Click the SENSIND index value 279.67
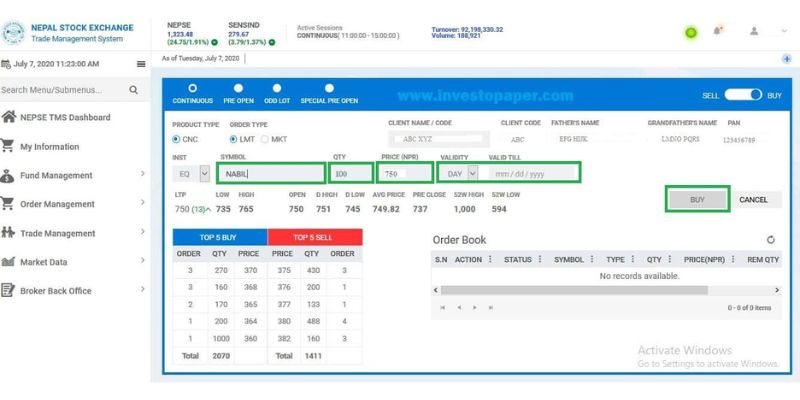800x400 pixels. pos(238,34)
